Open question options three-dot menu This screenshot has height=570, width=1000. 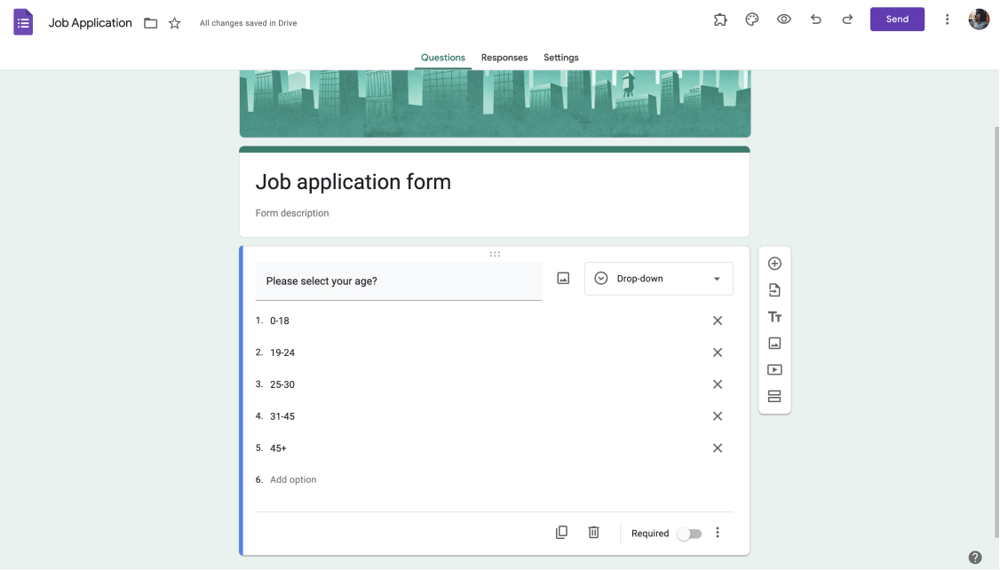717,532
